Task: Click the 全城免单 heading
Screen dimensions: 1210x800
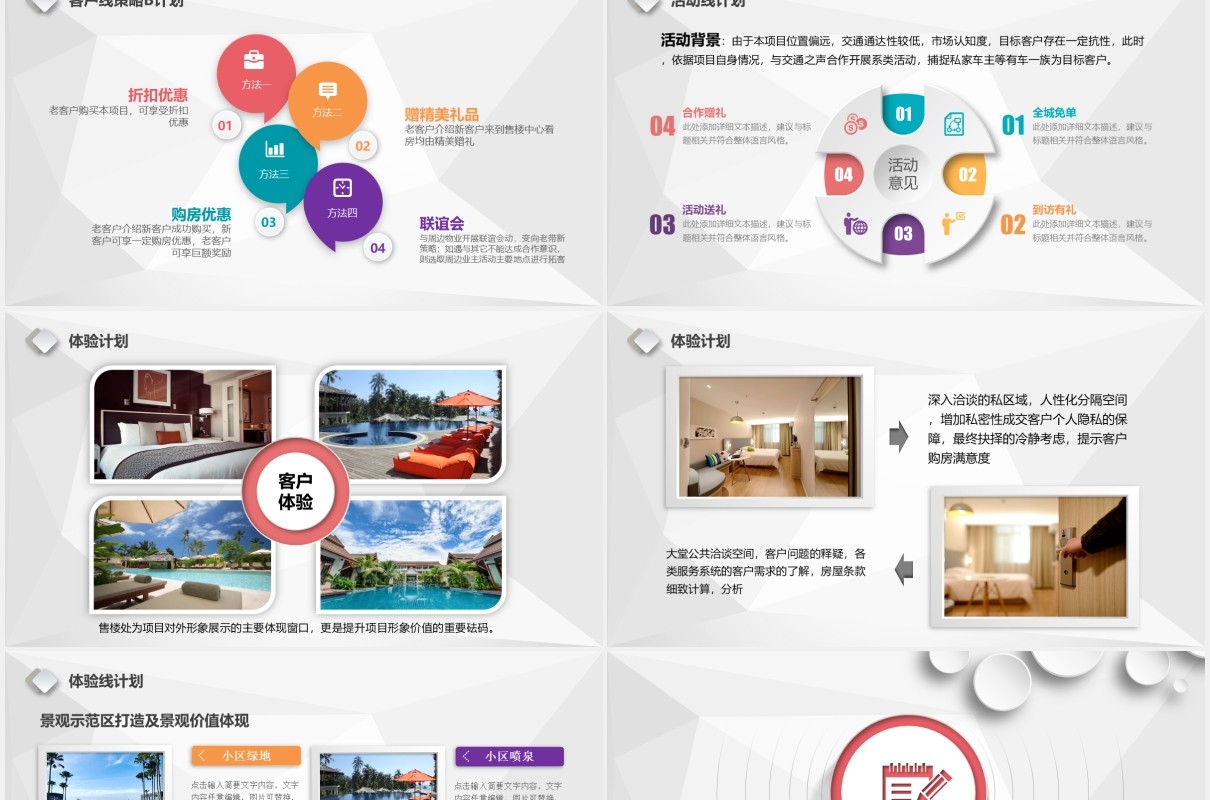Action: [1055, 113]
